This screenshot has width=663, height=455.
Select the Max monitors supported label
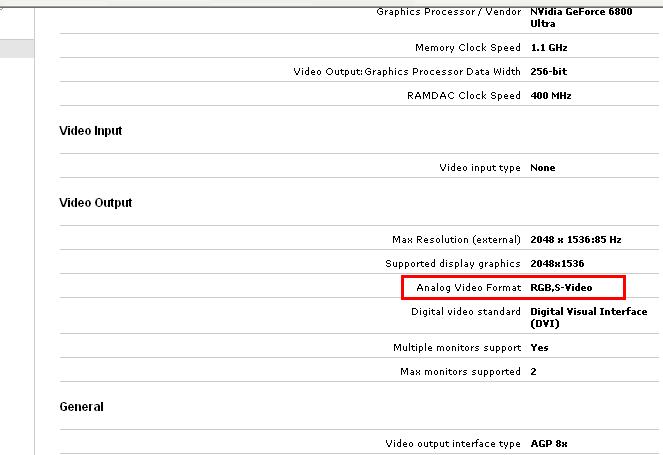pyautogui.click(x=460, y=372)
